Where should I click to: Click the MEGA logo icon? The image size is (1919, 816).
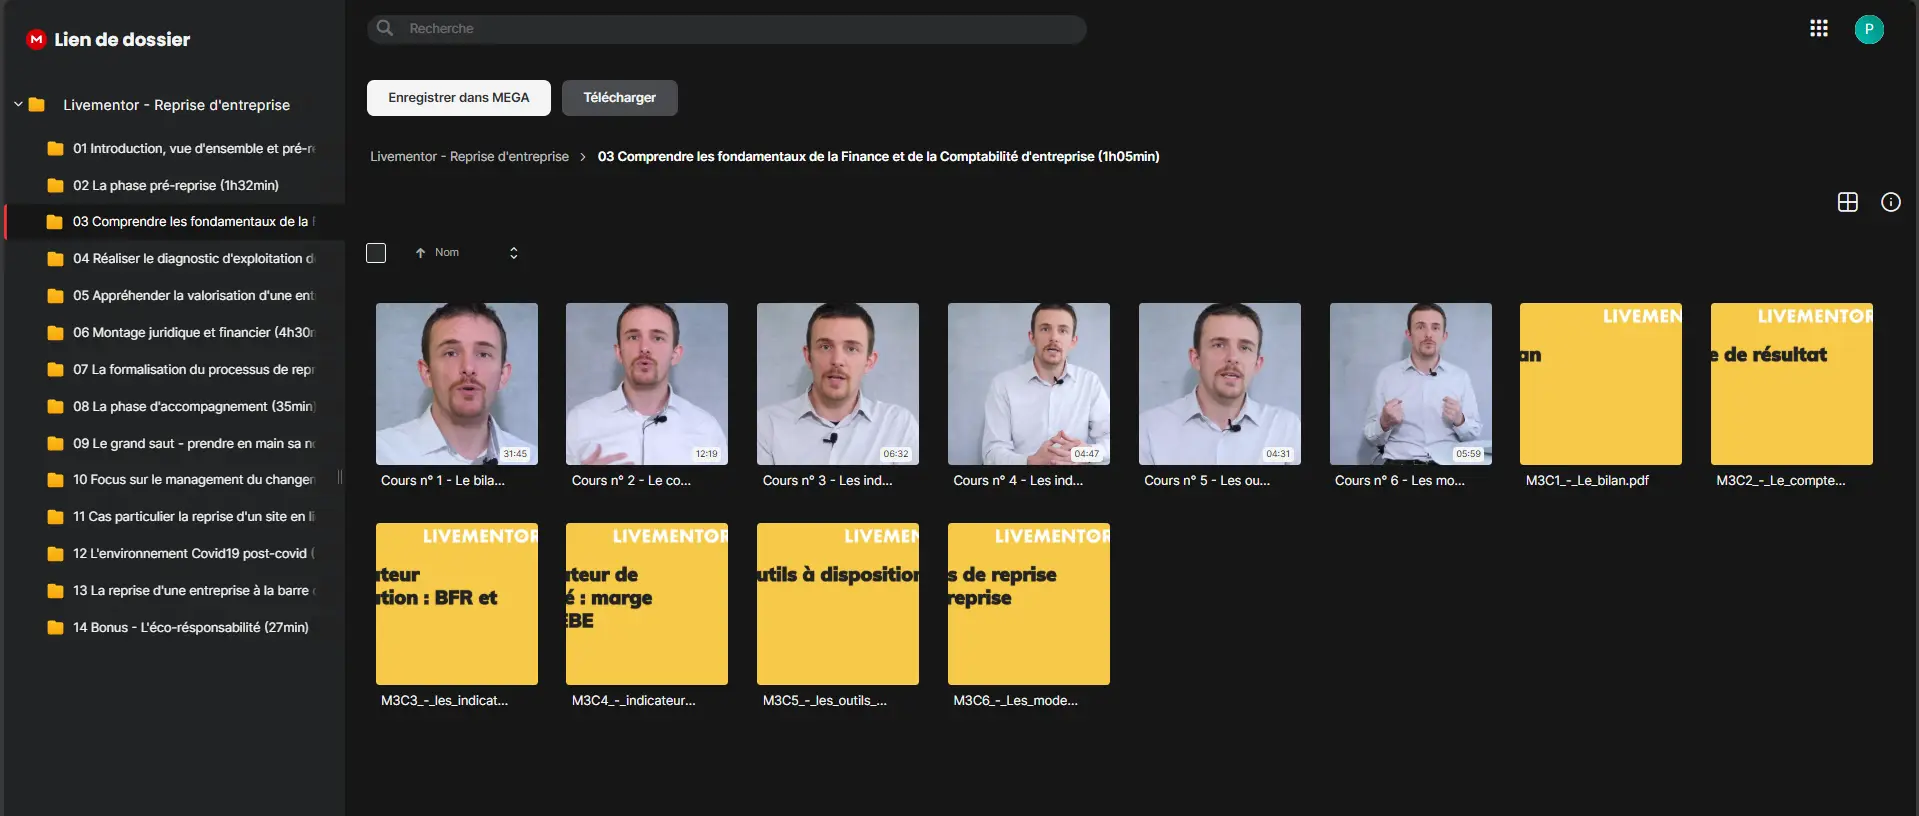click(x=36, y=39)
